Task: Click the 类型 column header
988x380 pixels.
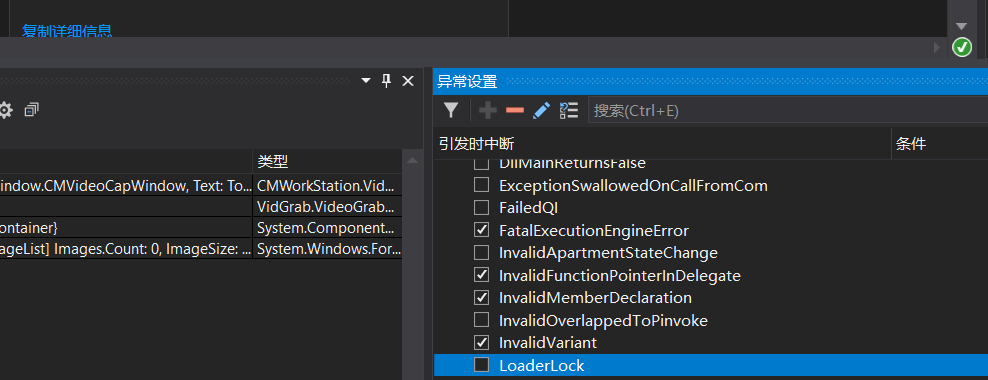Action: 273,161
